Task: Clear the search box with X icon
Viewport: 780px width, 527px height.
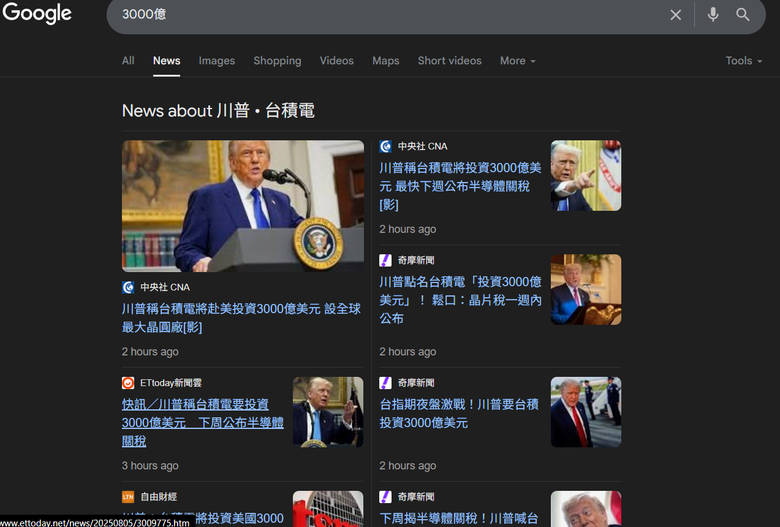Action: [x=675, y=15]
